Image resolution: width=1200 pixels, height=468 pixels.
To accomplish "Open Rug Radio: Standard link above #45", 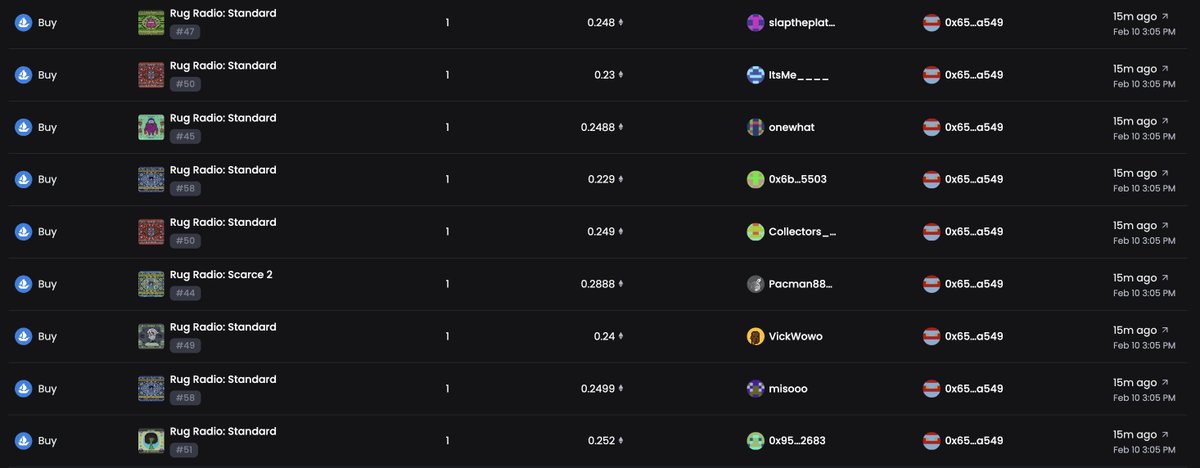I will (223, 118).
